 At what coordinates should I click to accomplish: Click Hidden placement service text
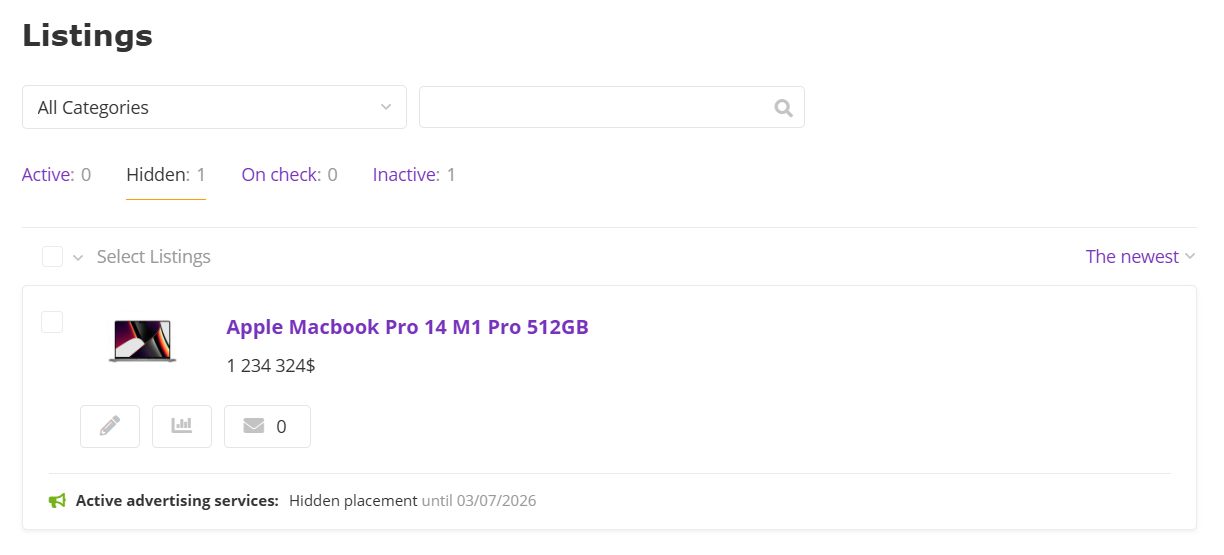tap(353, 500)
